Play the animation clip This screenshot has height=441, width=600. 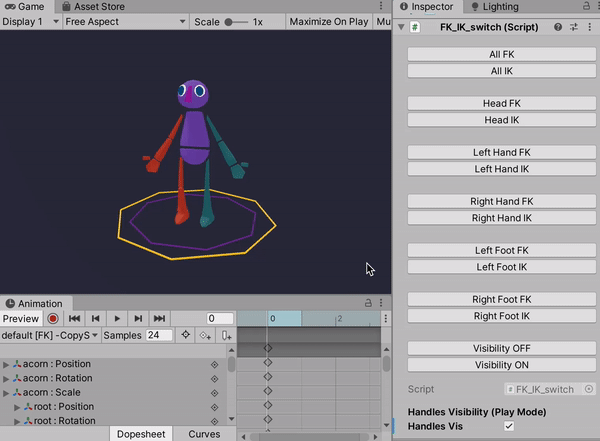pyautogui.click(x=117, y=319)
